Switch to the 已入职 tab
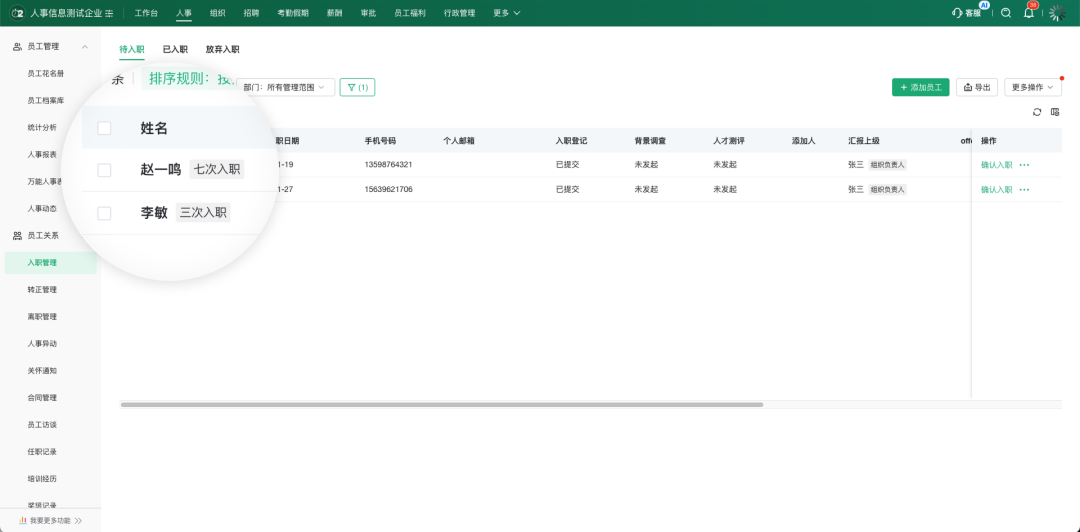This screenshot has height=532, width=1080. coord(175,49)
